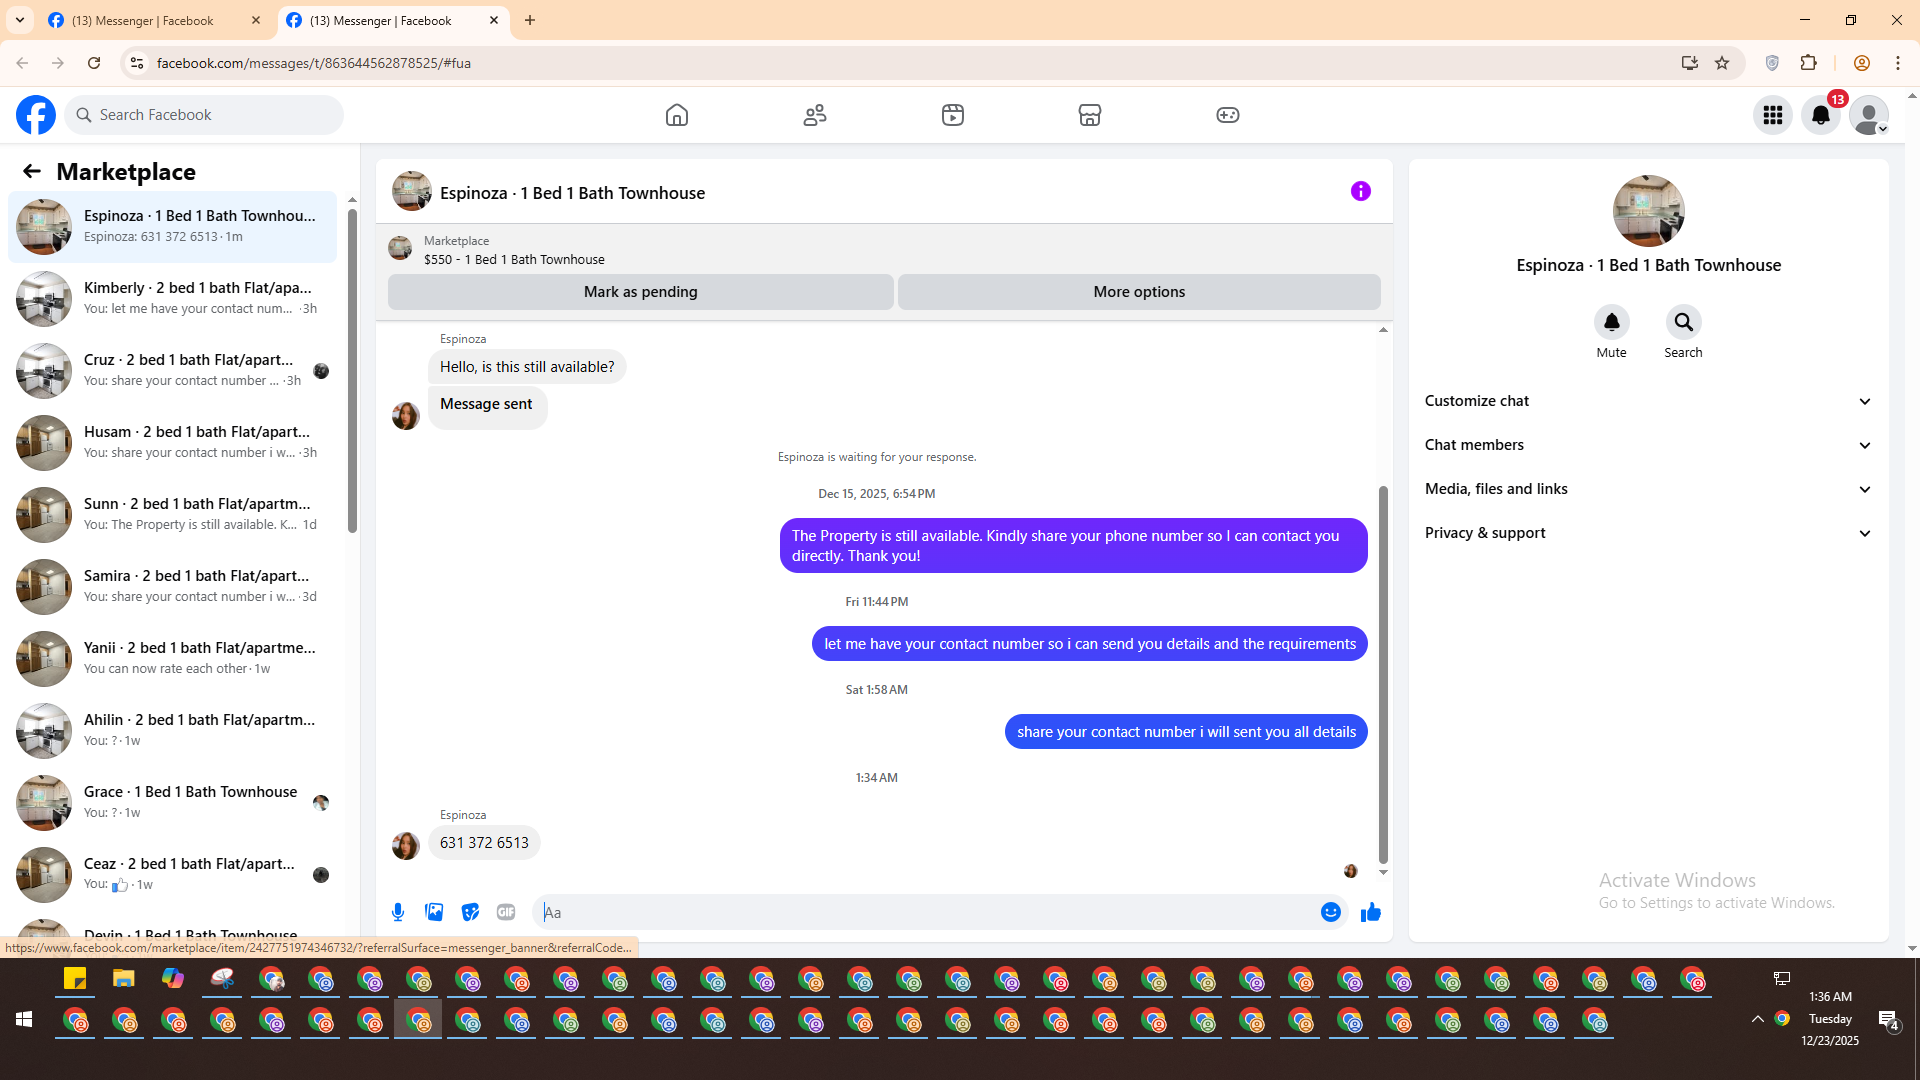Viewport: 1920px width, 1080px height.
Task: Select the Grace 1 Bed Townhouse conversation
Action: tap(173, 803)
